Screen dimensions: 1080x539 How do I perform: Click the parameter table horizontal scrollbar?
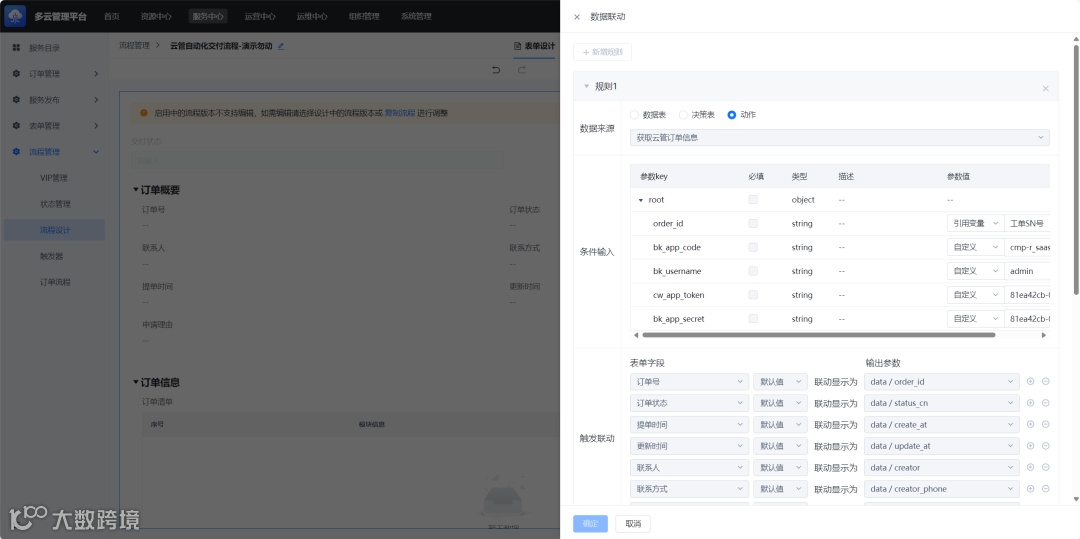click(x=818, y=335)
